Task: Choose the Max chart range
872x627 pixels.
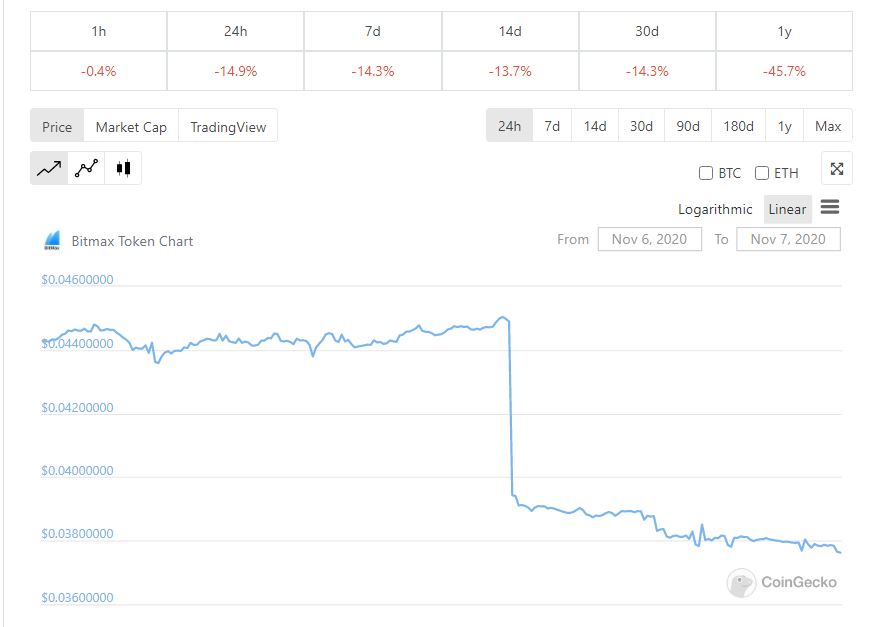Action: tap(828, 126)
